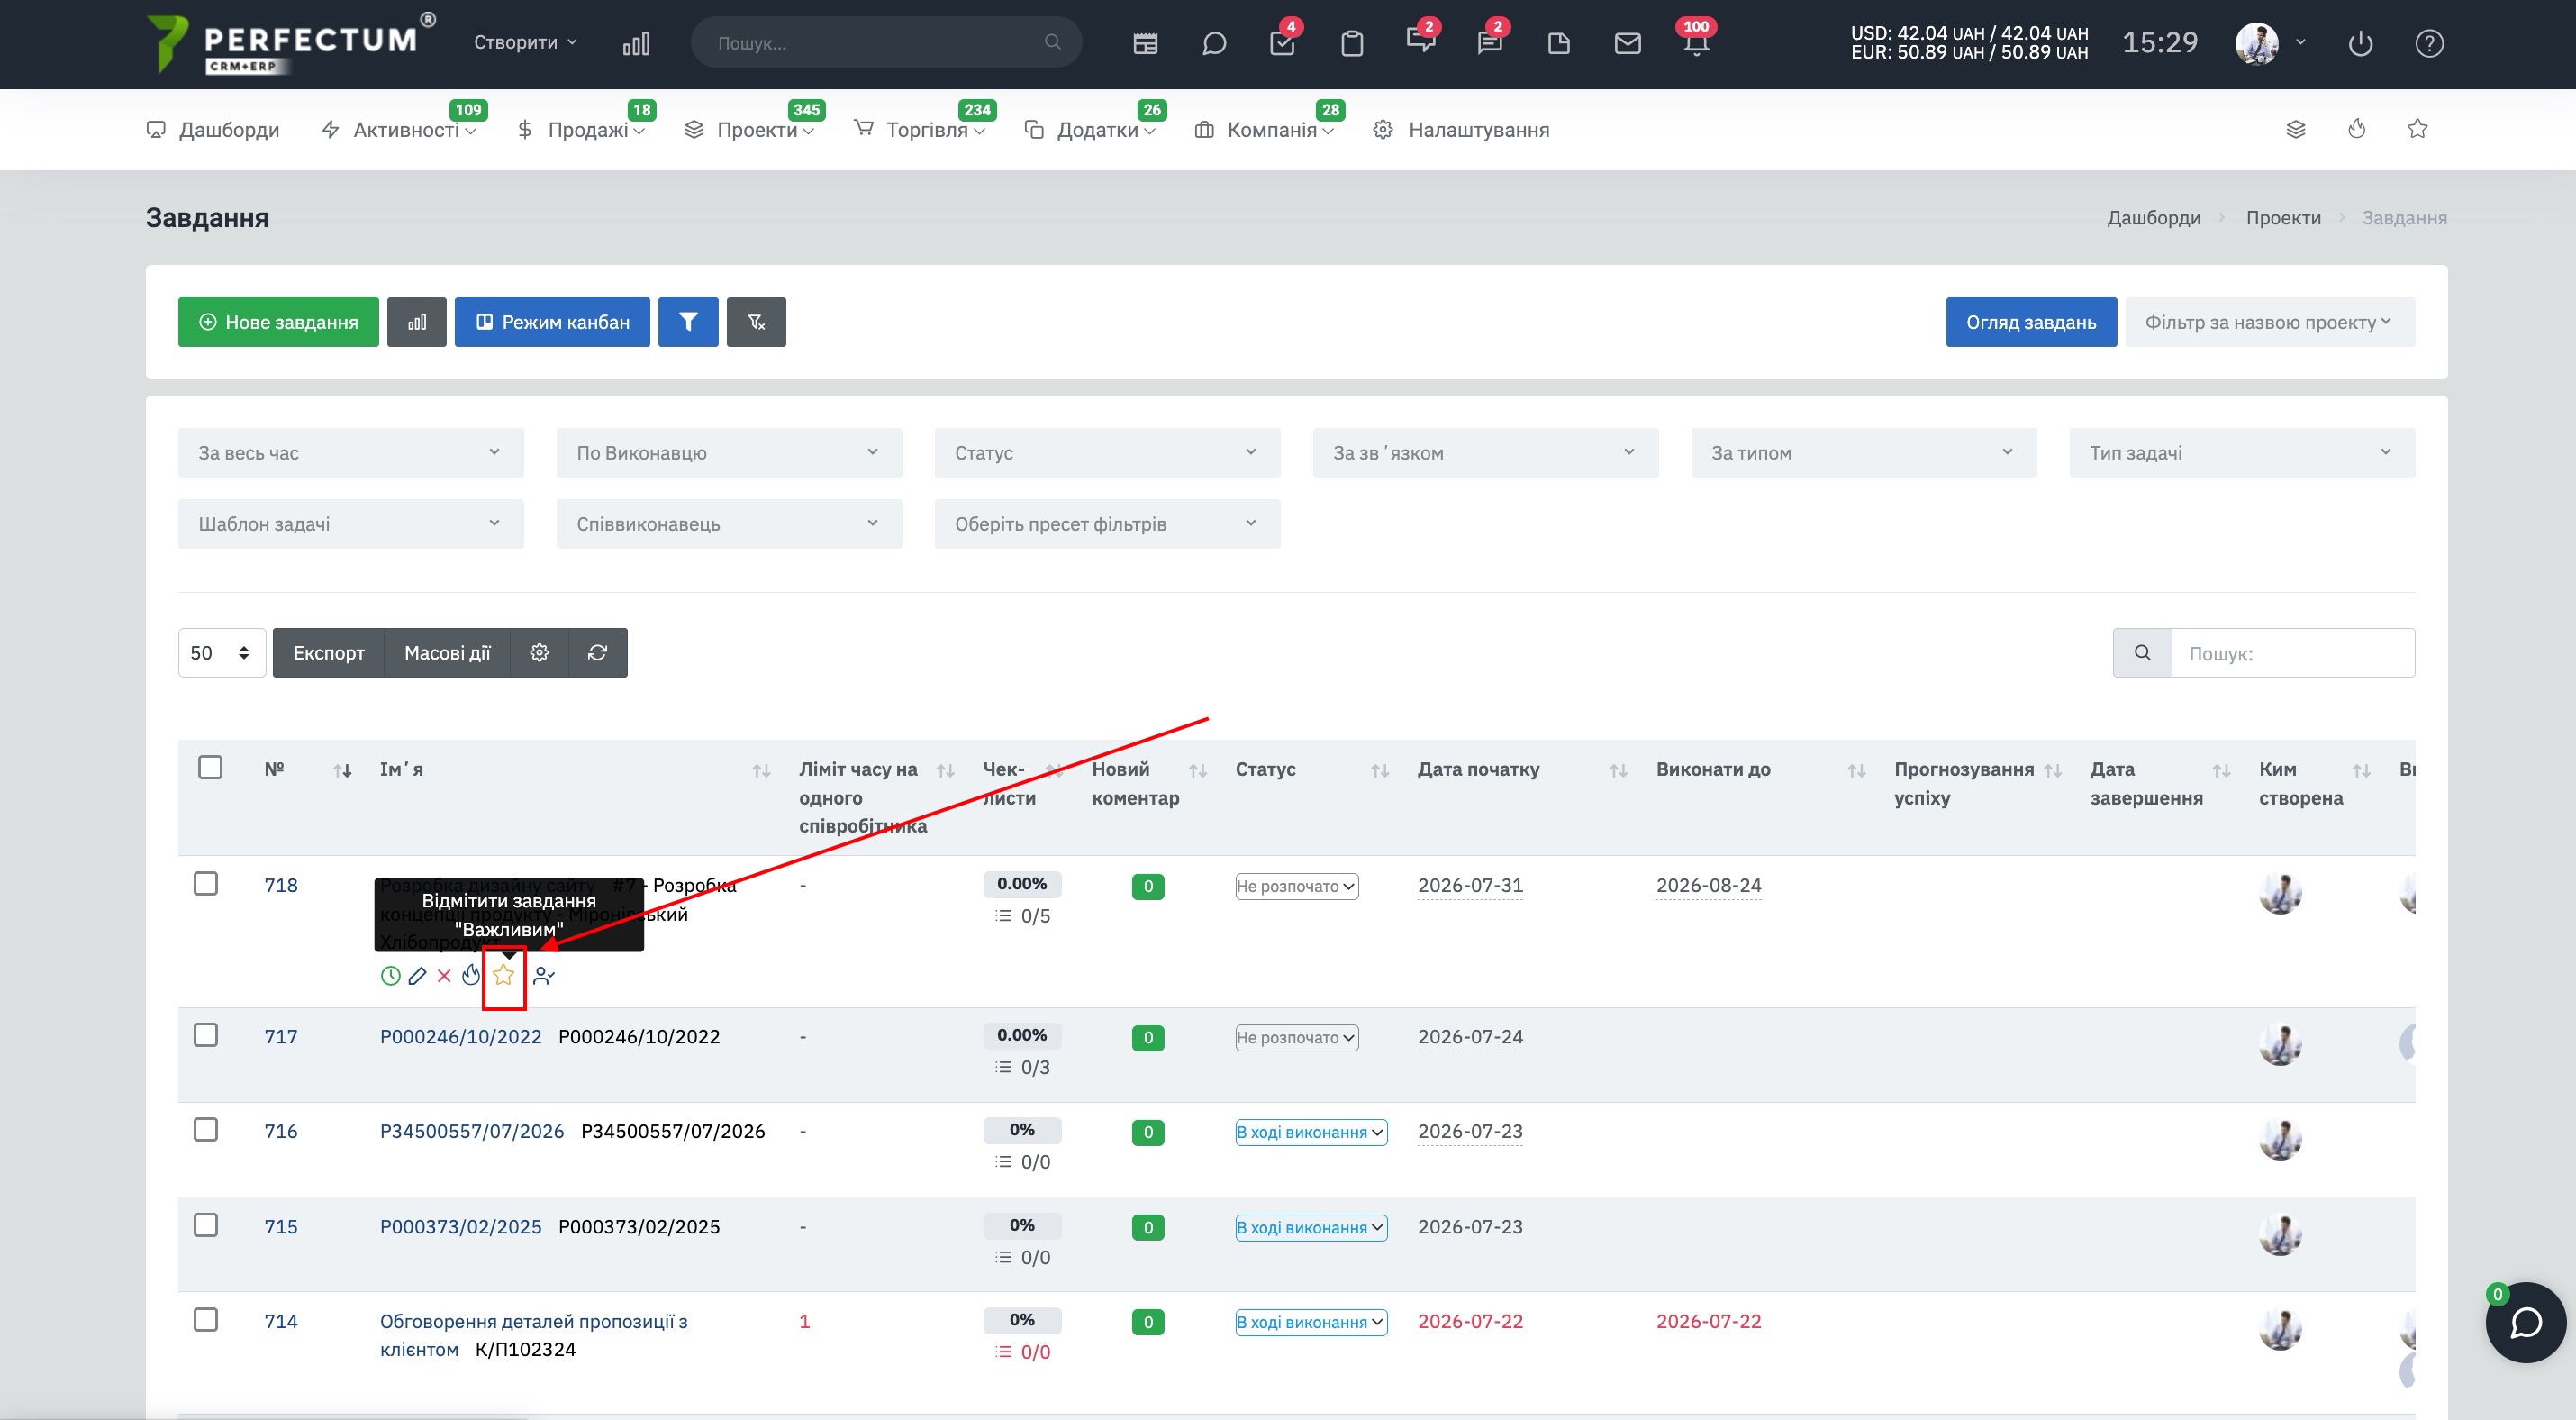2576x1420 pixels.
Task: Open the Масові дії button
Action: (447, 653)
